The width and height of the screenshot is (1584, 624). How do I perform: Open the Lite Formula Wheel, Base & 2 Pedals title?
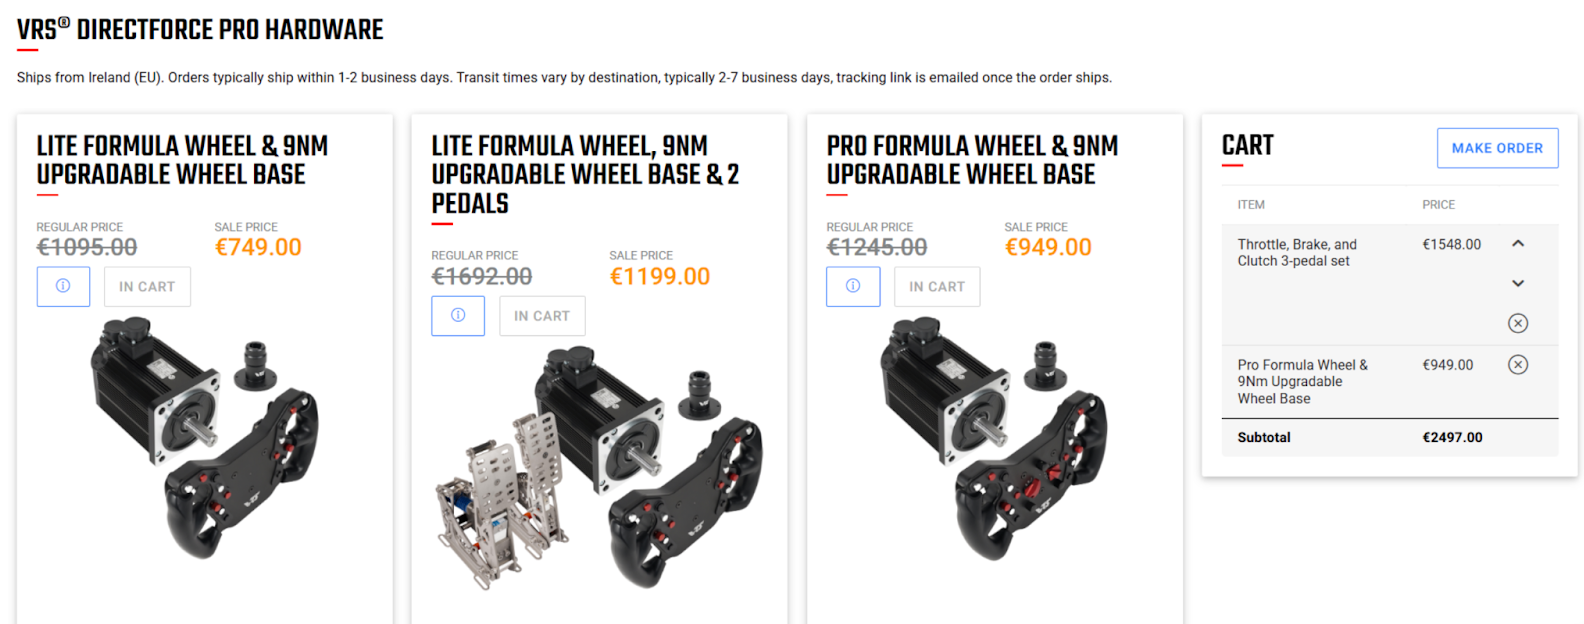(x=585, y=174)
